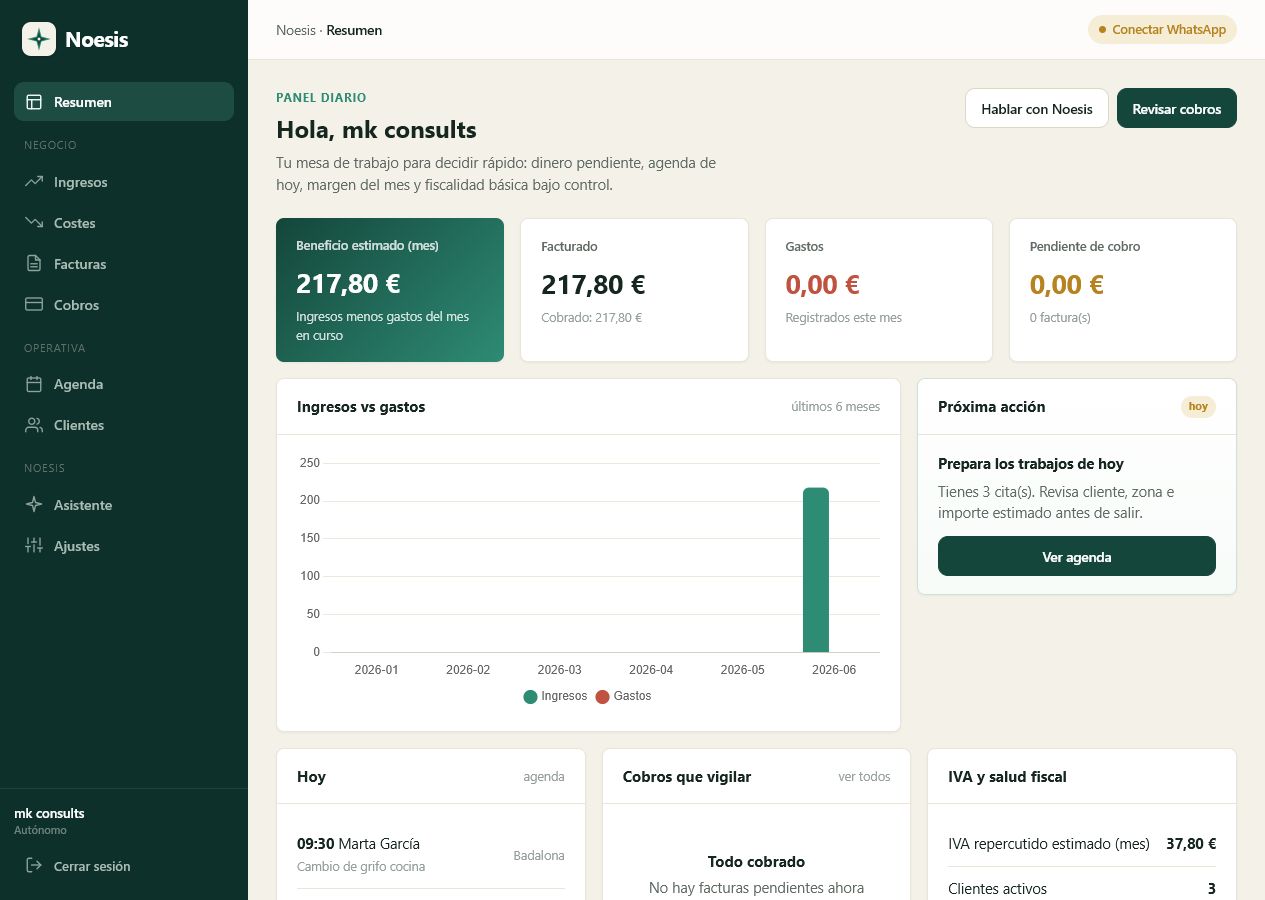Click the Noesis star logo icon
The height and width of the screenshot is (900, 1265).
click(39, 40)
